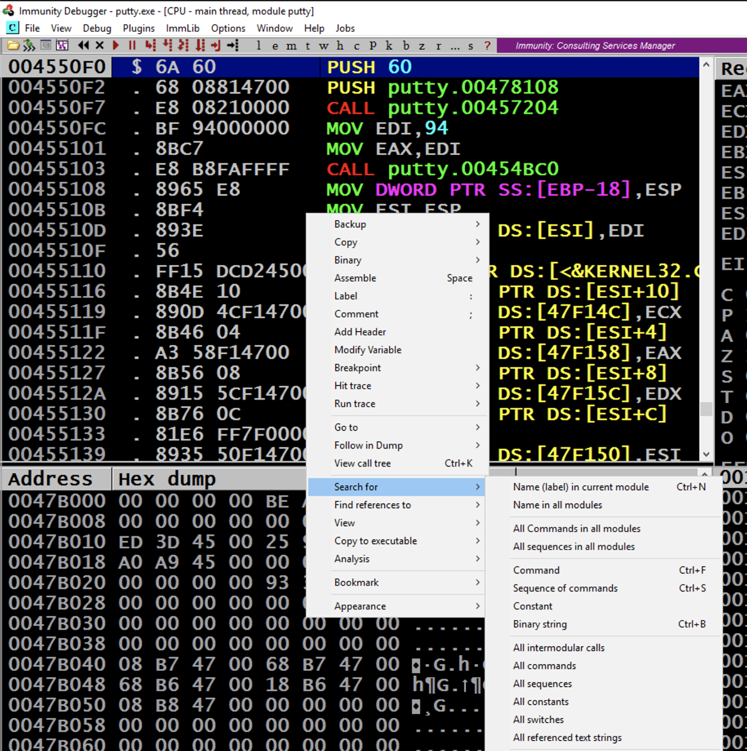Open the Options menu
Viewport: 747px width, 751px height.
pyautogui.click(x=228, y=28)
